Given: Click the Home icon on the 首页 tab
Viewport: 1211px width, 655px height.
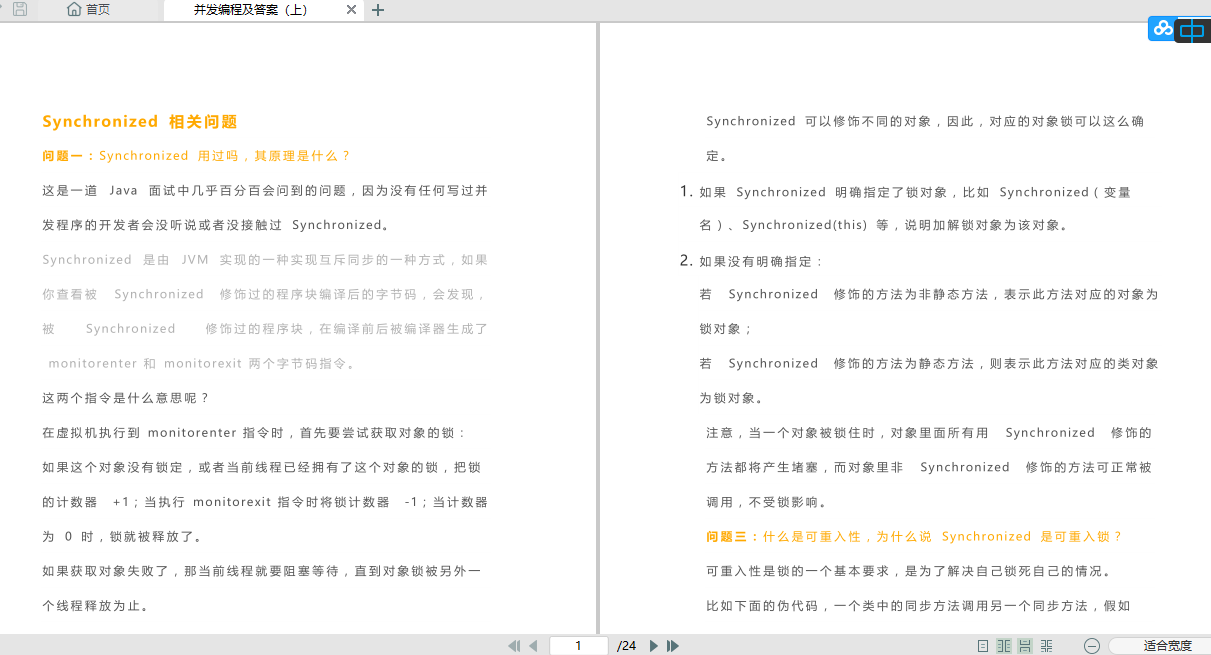Looking at the screenshot, I should click(x=74, y=9).
